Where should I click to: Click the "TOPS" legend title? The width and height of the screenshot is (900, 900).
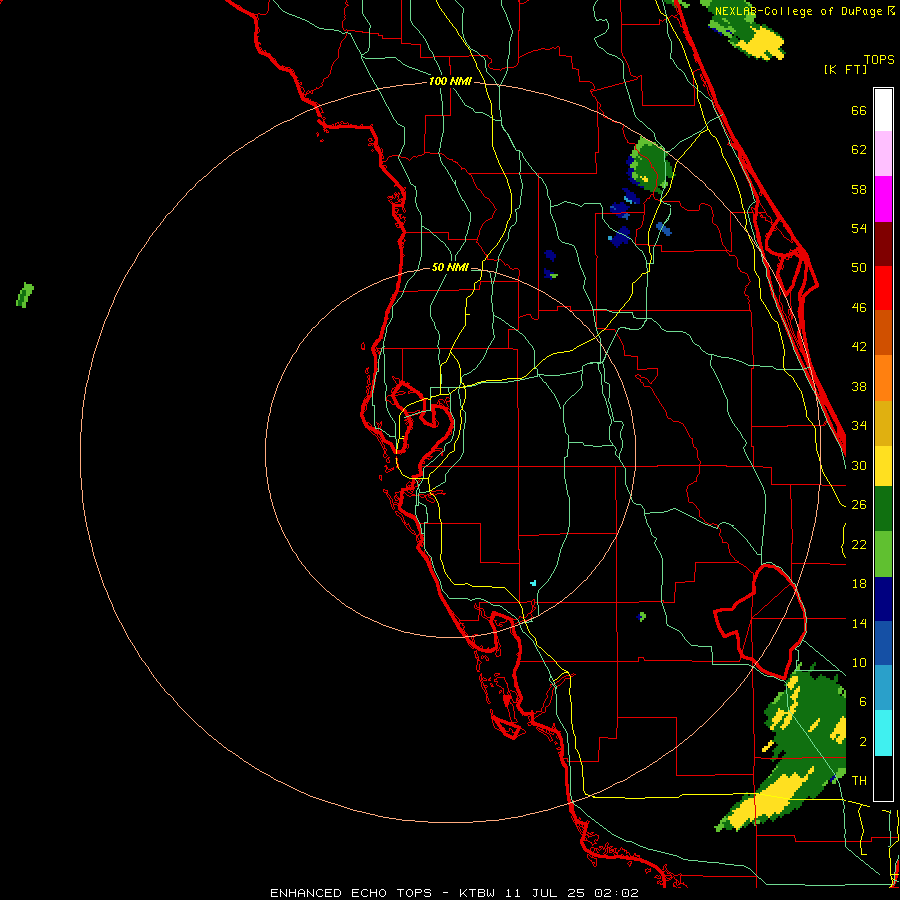879,60
